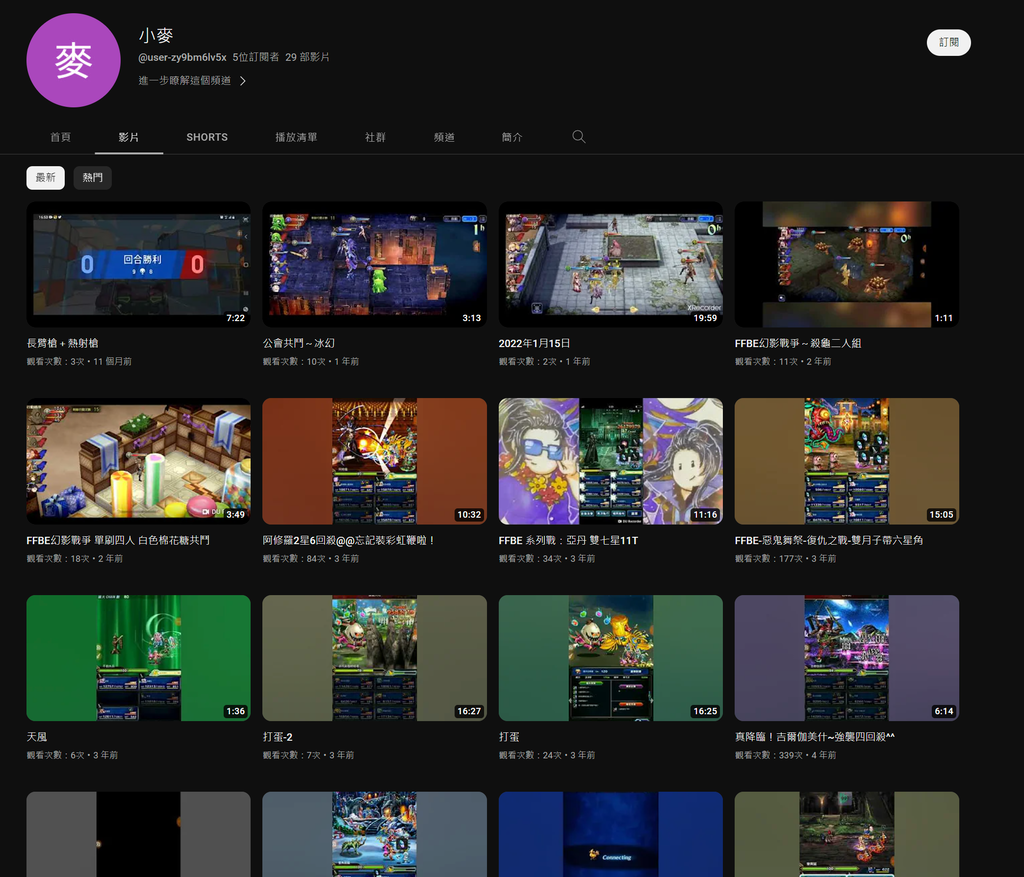This screenshot has height=877, width=1024.
Task: Open the 社群 tab
Action: (x=375, y=137)
